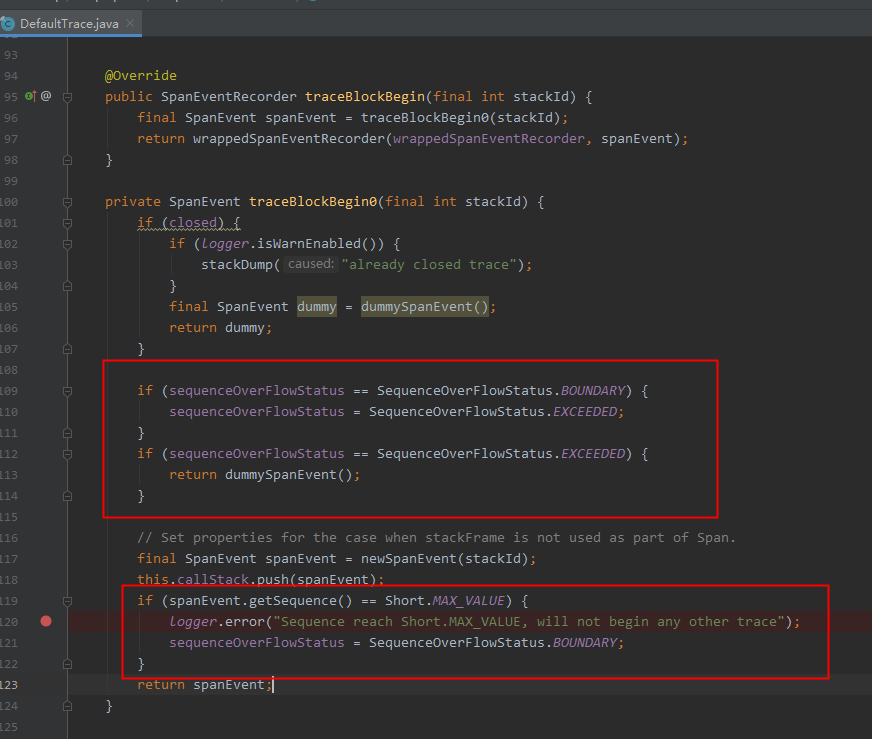
Task: Collapse the traceBlockBegin method fold marker
Action: point(67,97)
